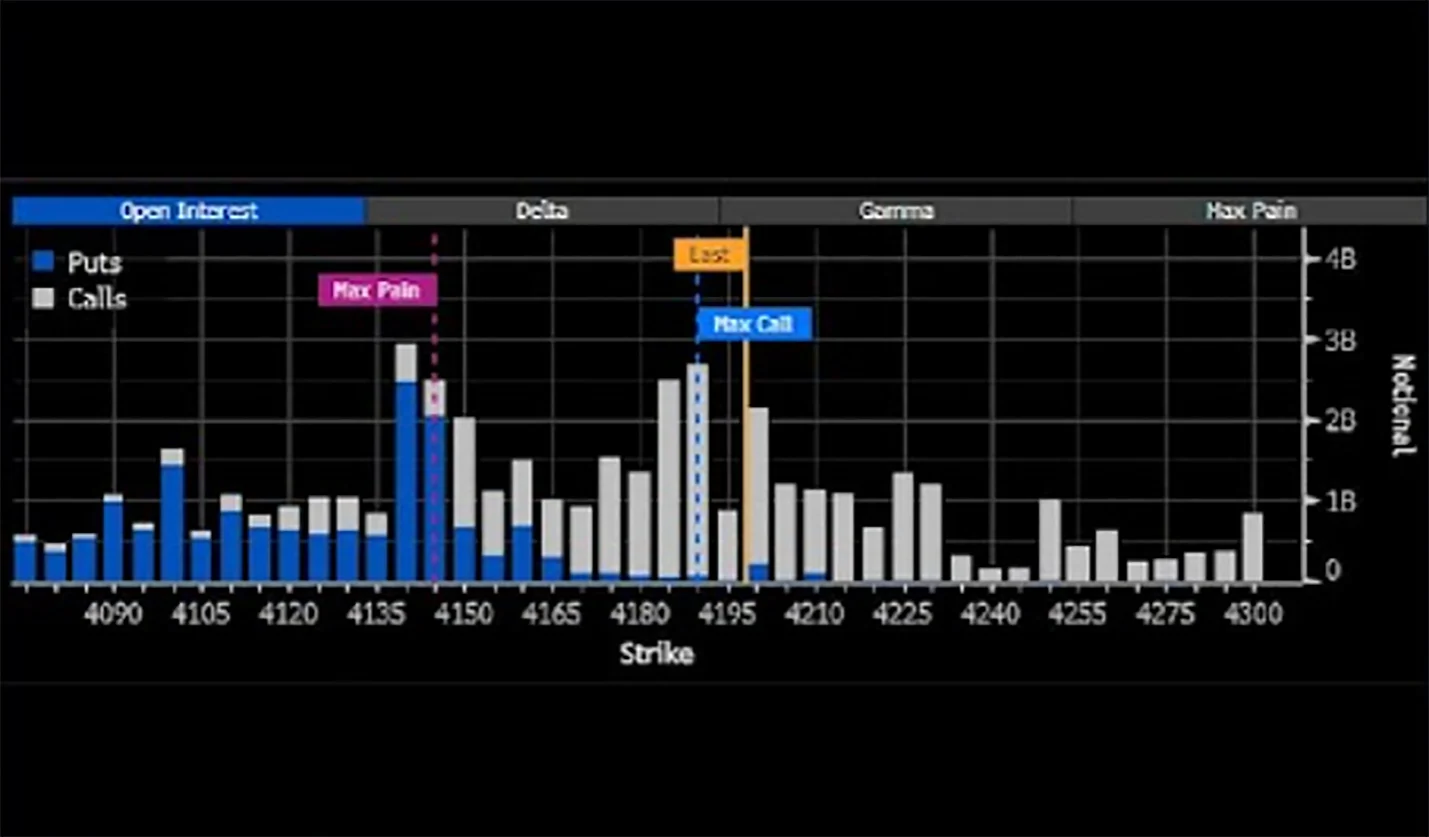
Task: Click the 4225 strike axis label
Action: pos(903,613)
